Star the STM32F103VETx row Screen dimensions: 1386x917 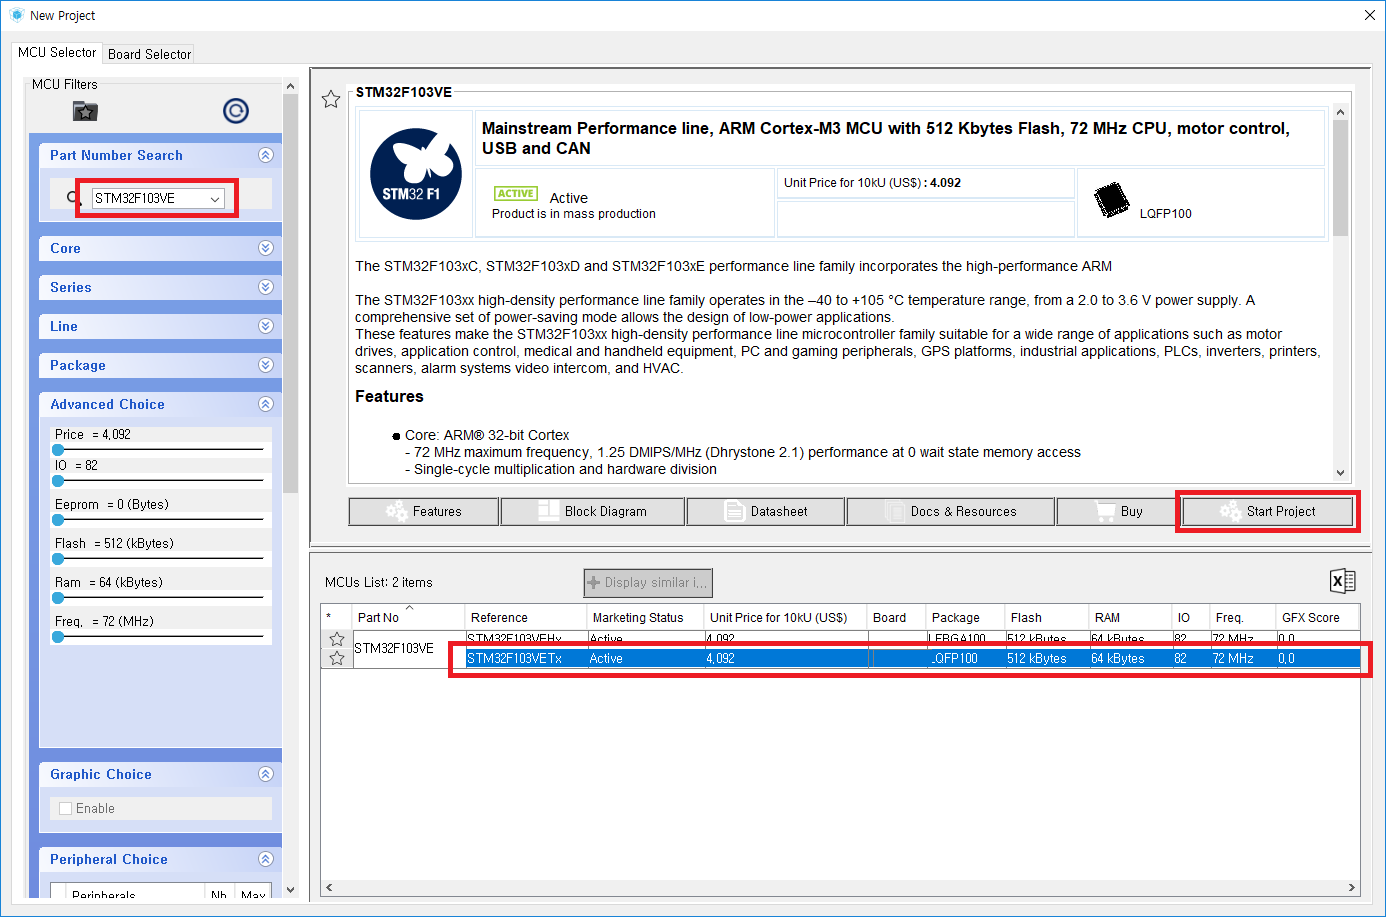(x=337, y=658)
